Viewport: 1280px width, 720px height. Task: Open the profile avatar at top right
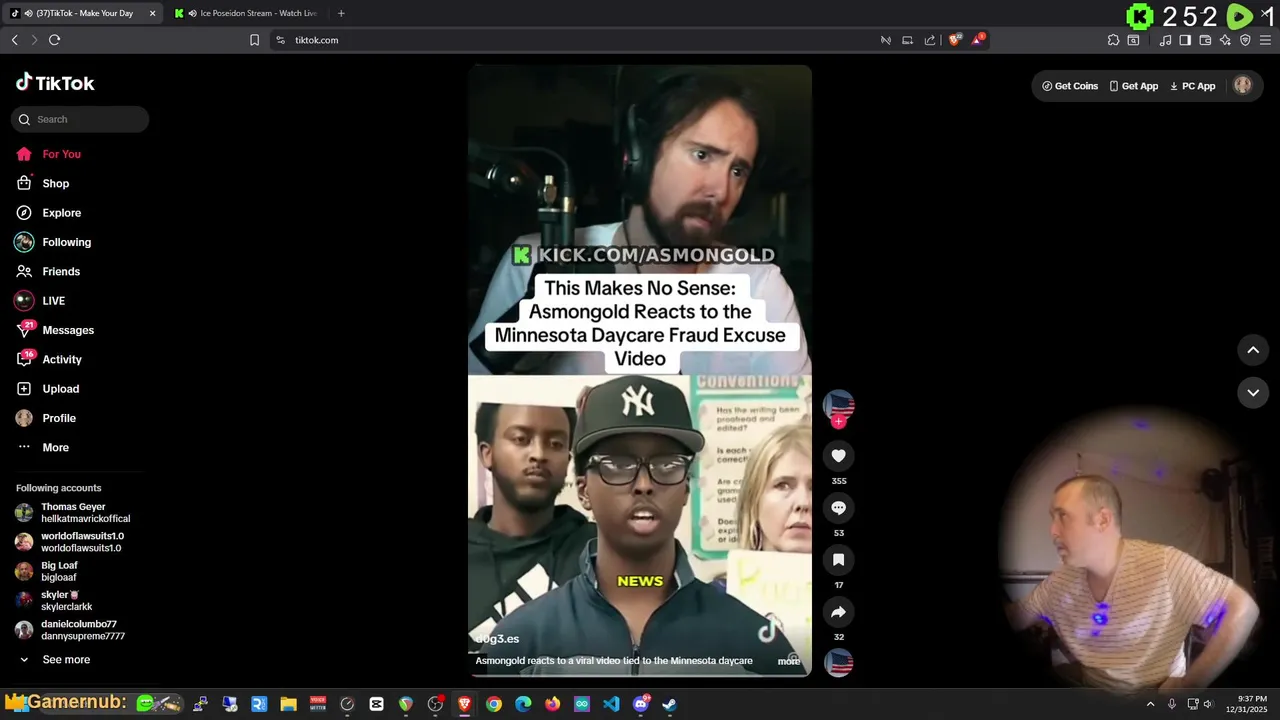pos(1243,86)
